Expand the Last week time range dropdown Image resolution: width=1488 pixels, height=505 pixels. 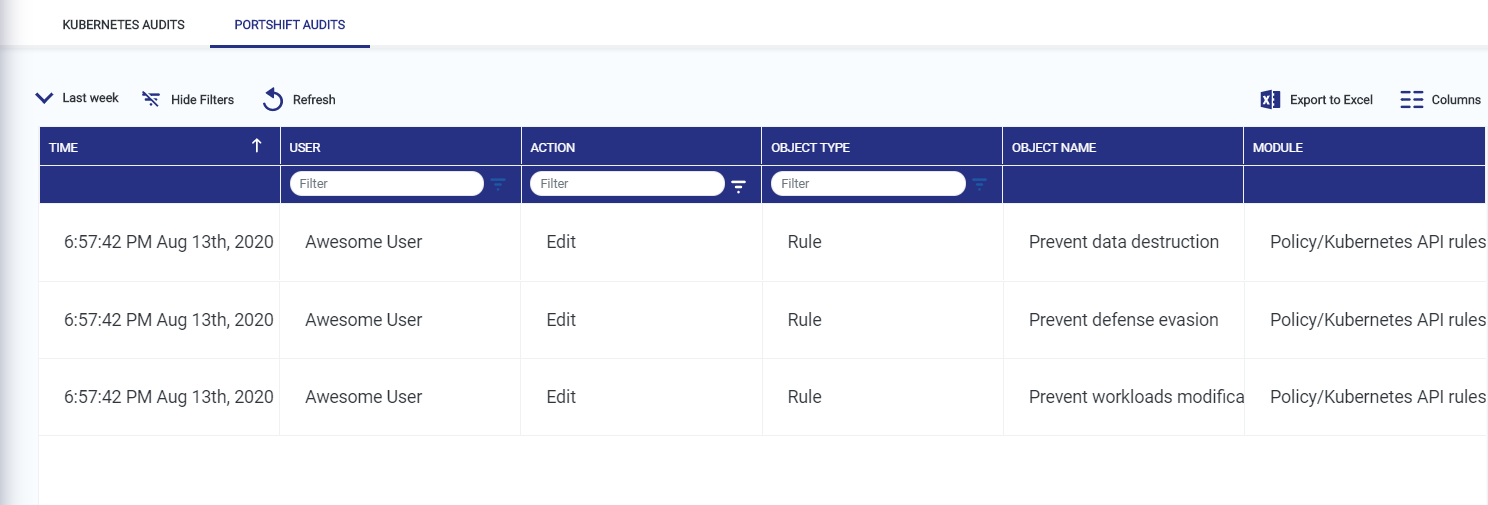point(44,98)
